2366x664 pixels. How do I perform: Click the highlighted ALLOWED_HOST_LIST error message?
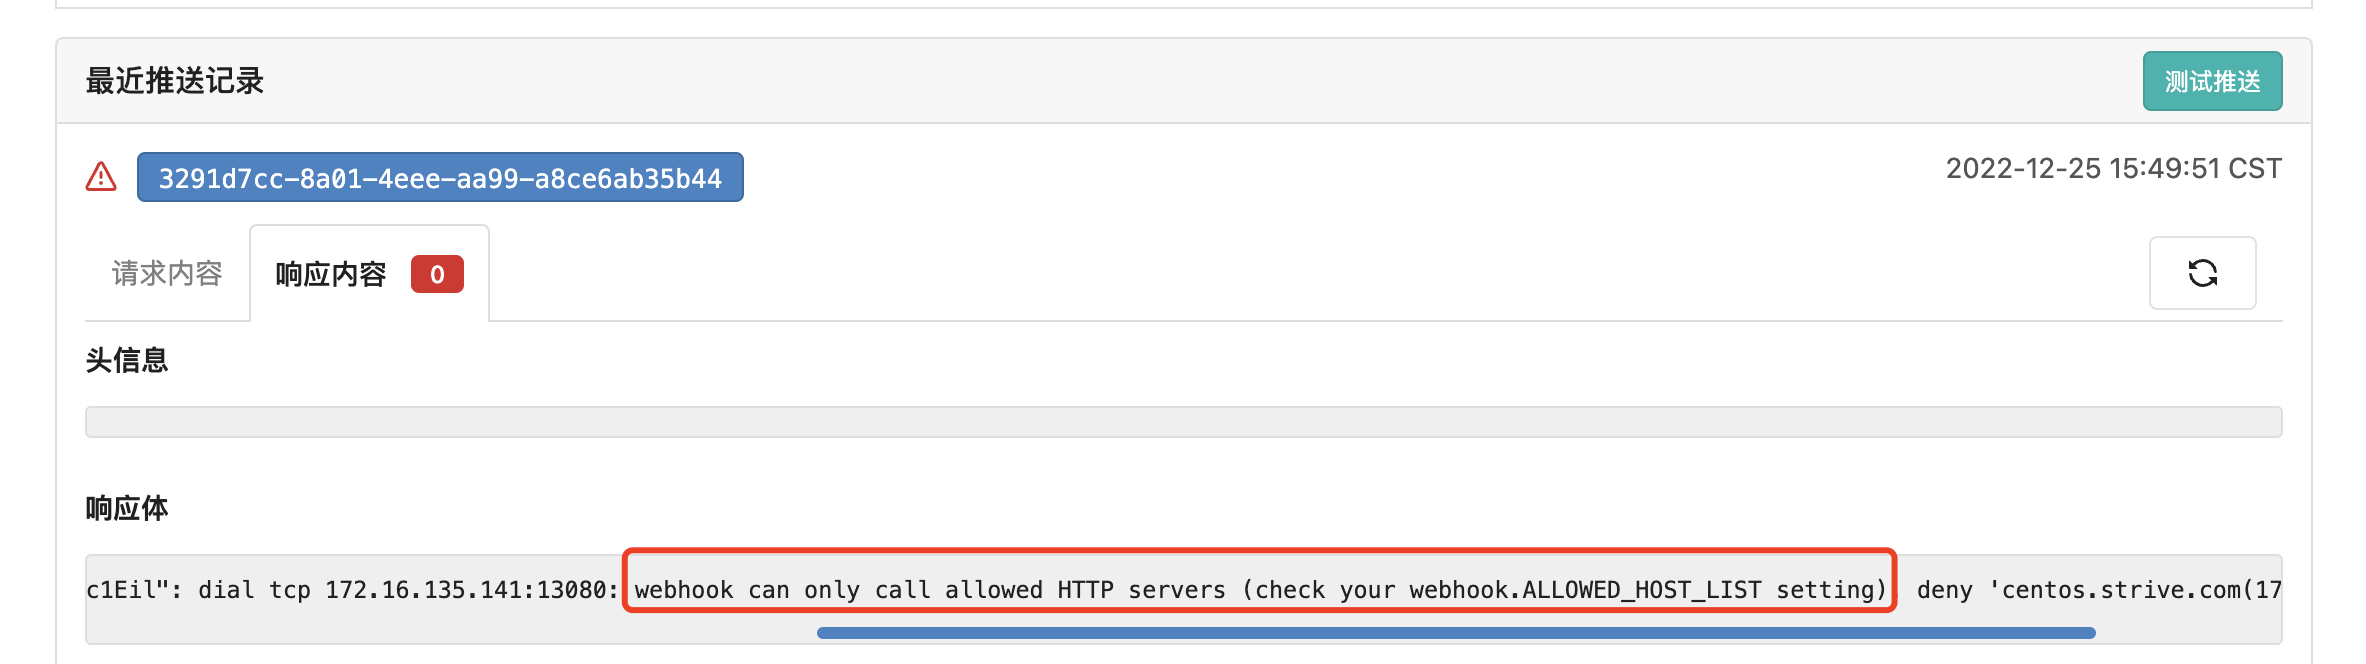coord(1259,590)
